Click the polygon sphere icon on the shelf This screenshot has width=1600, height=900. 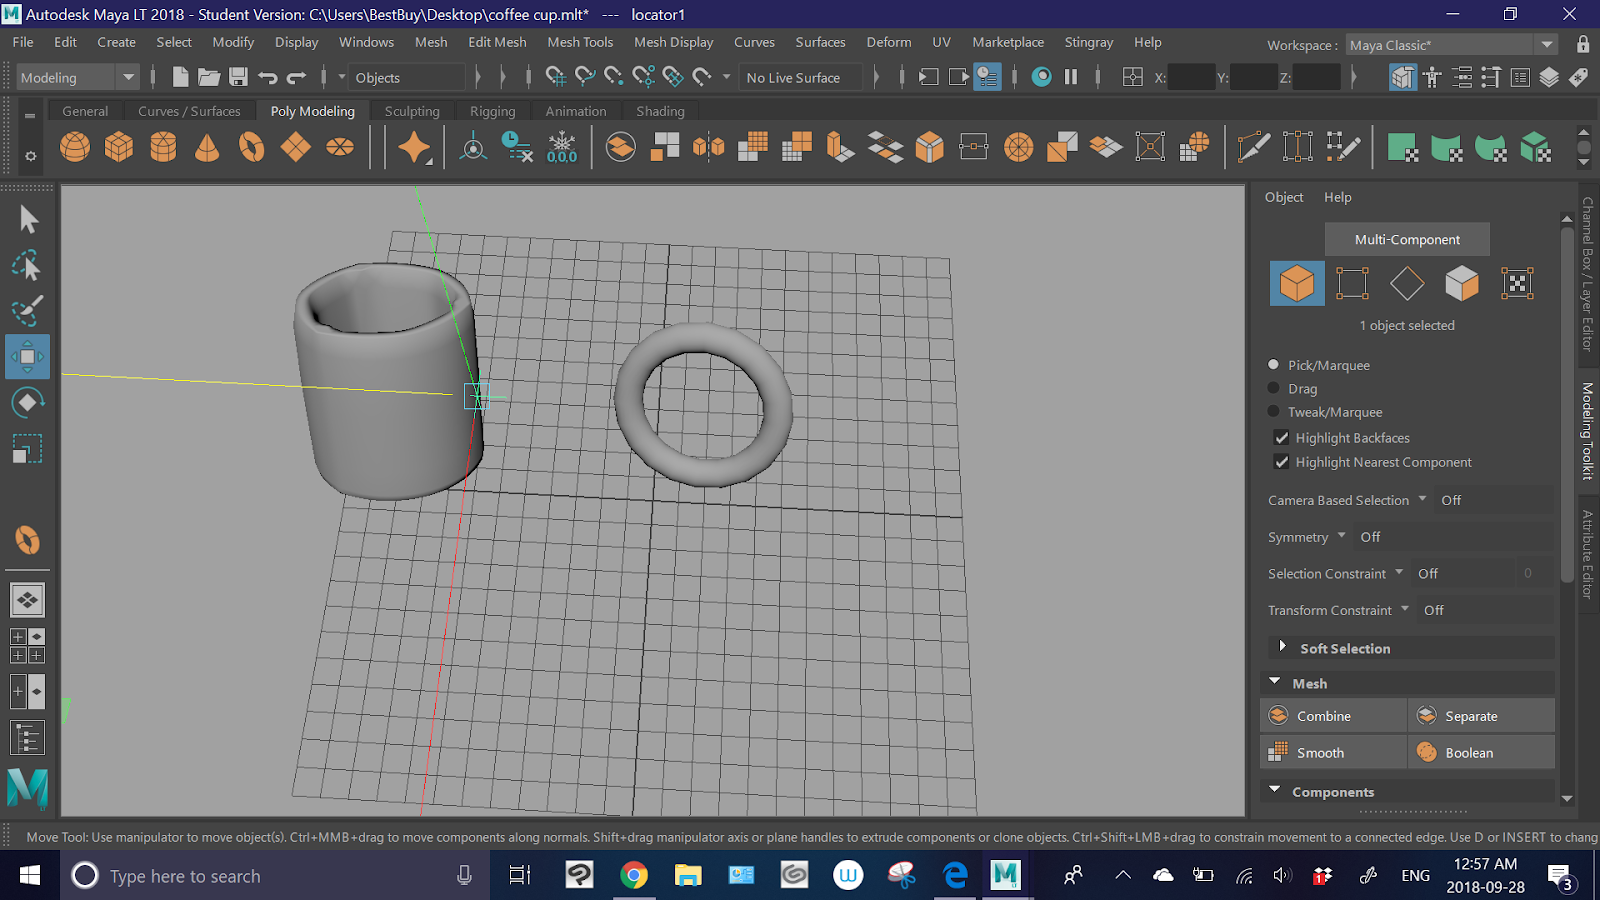[75, 147]
